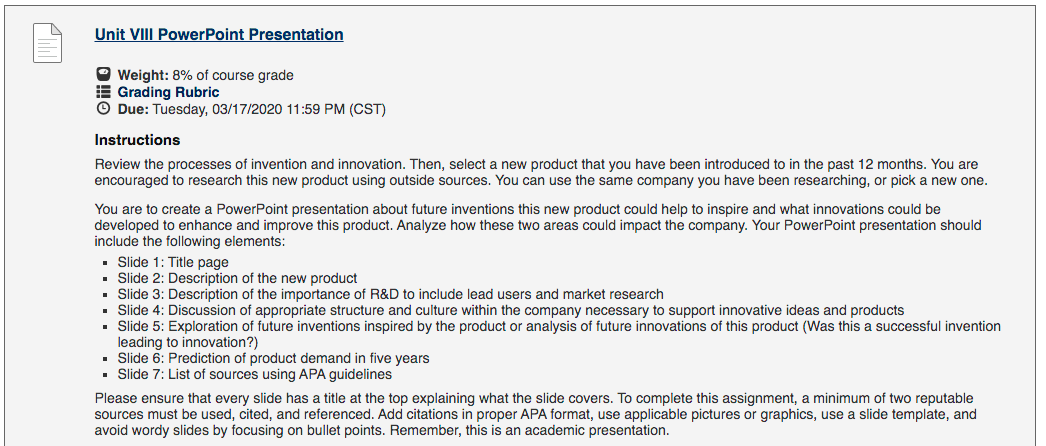This screenshot has width=1046, height=446.
Task: Click the 8% of course grade text
Action: (233, 75)
